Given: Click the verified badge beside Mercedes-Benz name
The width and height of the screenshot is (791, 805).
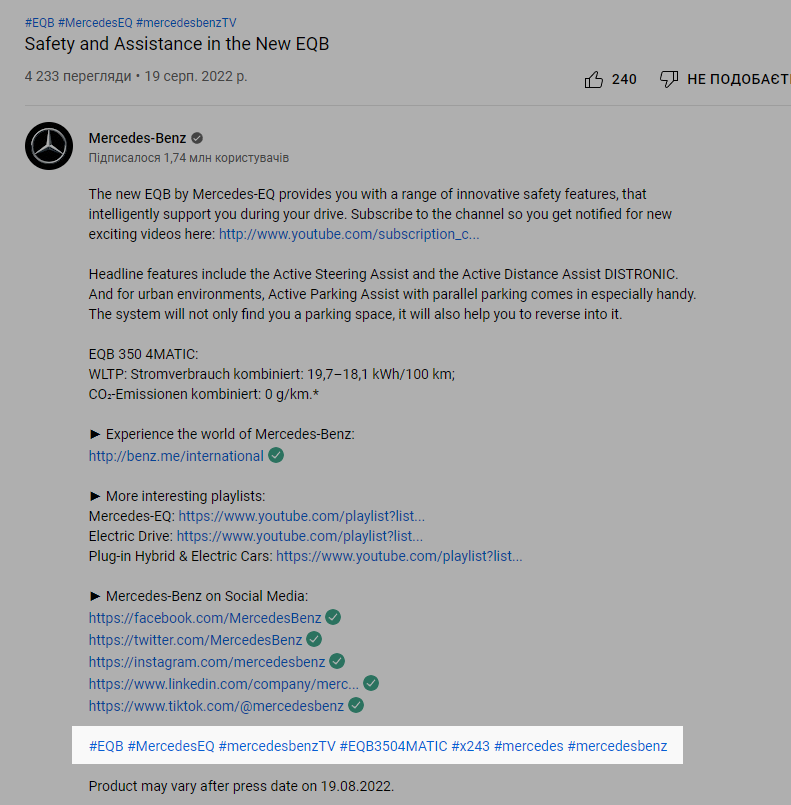Looking at the screenshot, I should (x=198, y=138).
